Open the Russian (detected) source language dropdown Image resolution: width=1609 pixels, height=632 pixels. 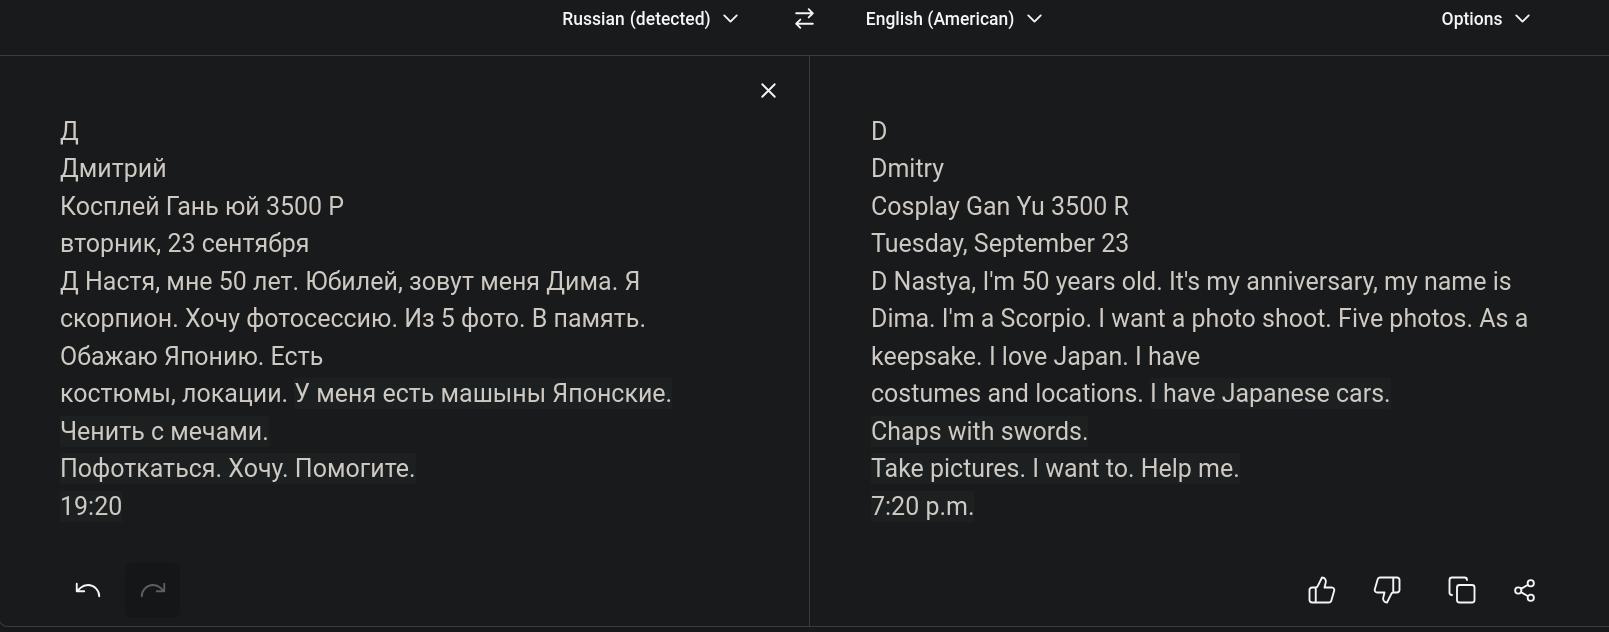(x=649, y=19)
